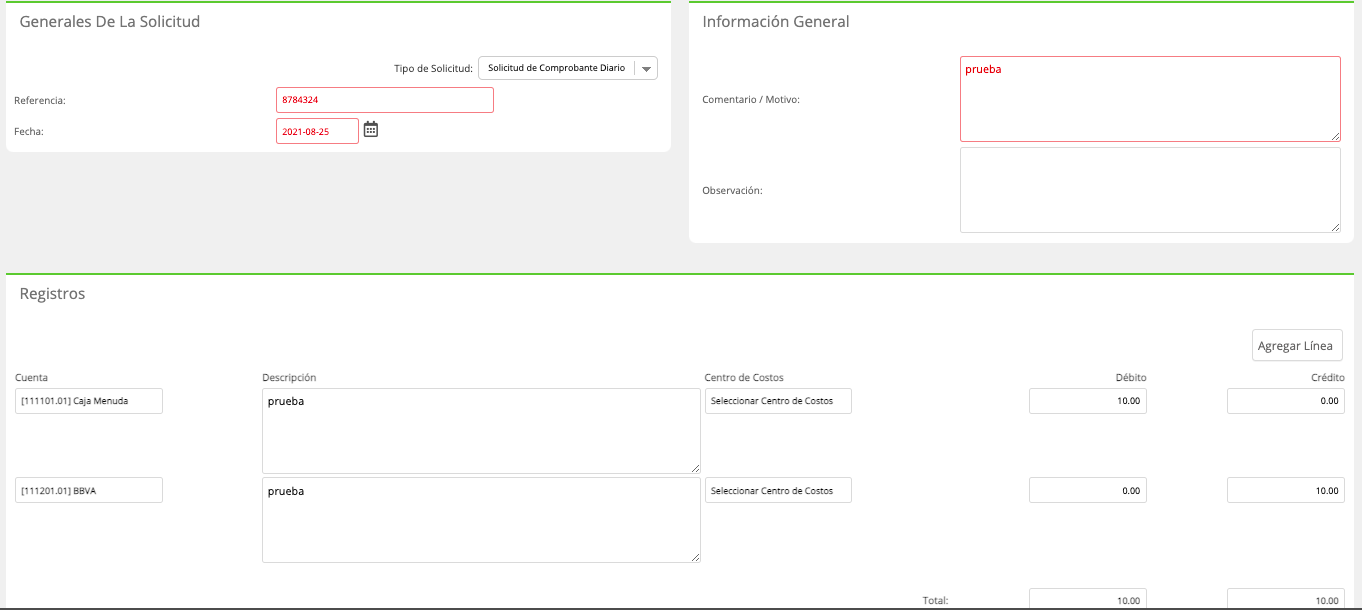Image resolution: width=1362 pixels, height=610 pixels.
Task: Click the Total: label
Action: coord(935,601)
